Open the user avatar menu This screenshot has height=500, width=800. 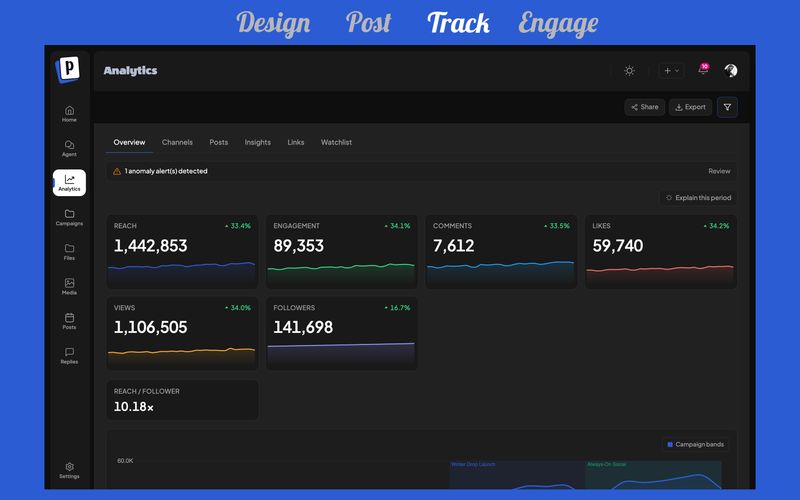pyautogui.click(x=731, y=70)
